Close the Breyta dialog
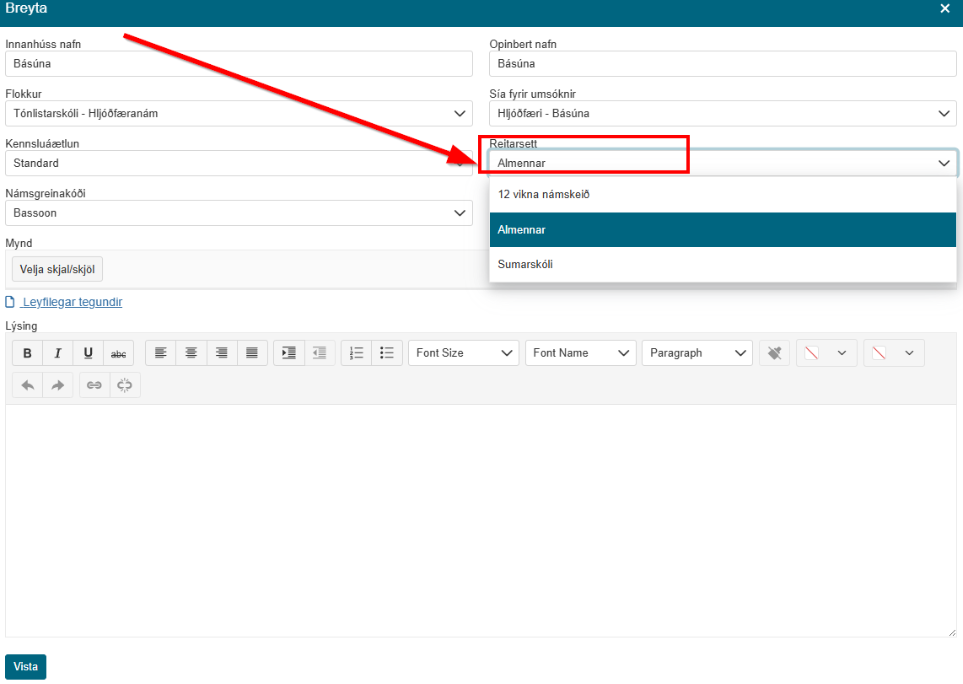Image resolution: width=963 pixels, height=684 pixels. (945, 9)
